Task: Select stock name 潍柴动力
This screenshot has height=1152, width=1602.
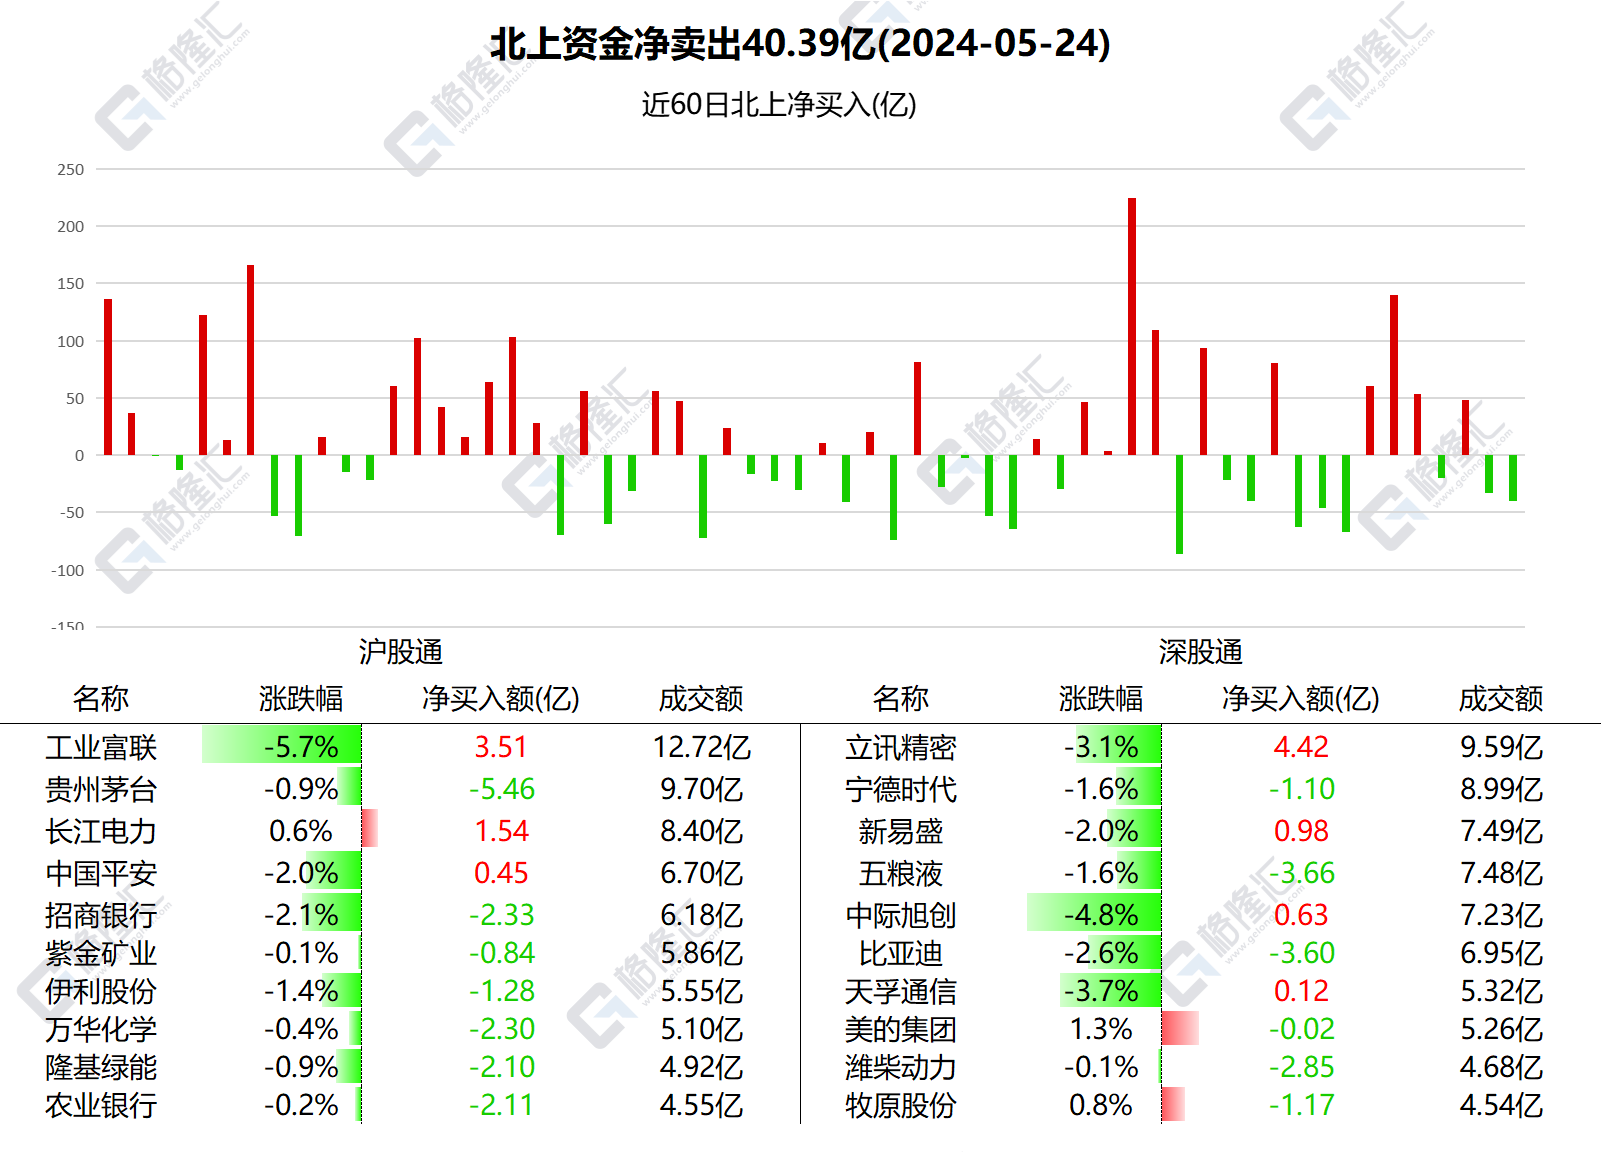Action: (x=901, y=1067)
